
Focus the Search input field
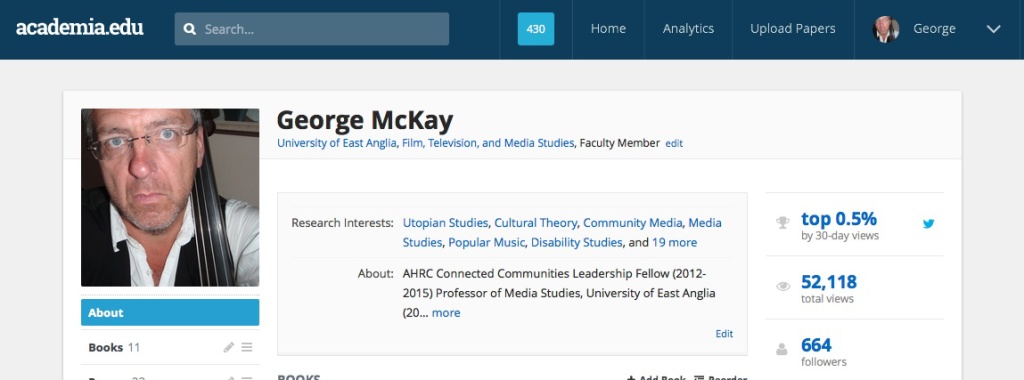tap(312, 29)
